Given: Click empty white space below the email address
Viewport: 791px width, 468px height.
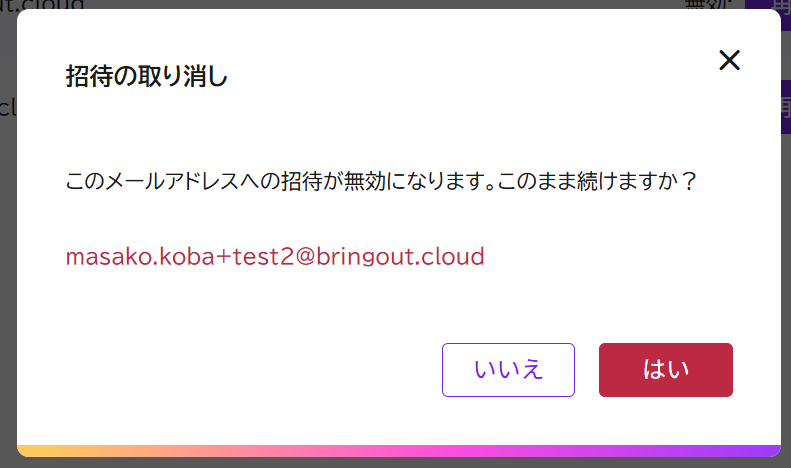Looking at the screenshot, I should click(x=250, y=320).
